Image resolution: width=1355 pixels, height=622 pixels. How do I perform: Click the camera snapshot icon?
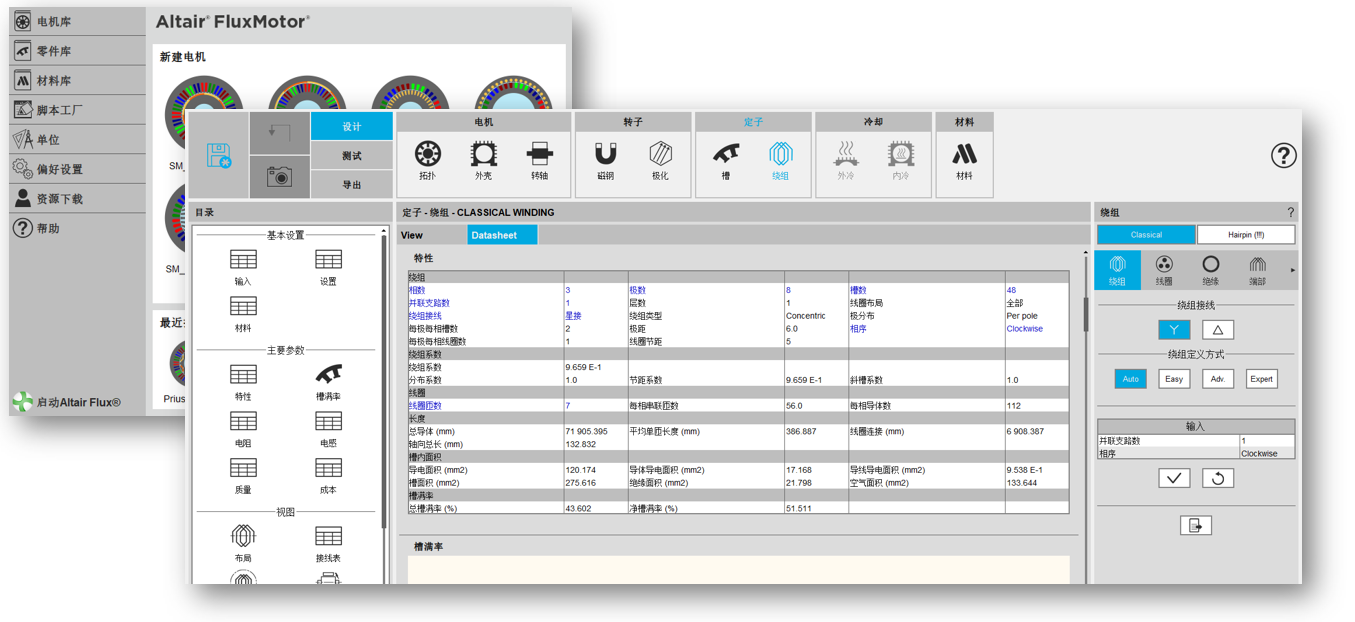coord(279,177)
